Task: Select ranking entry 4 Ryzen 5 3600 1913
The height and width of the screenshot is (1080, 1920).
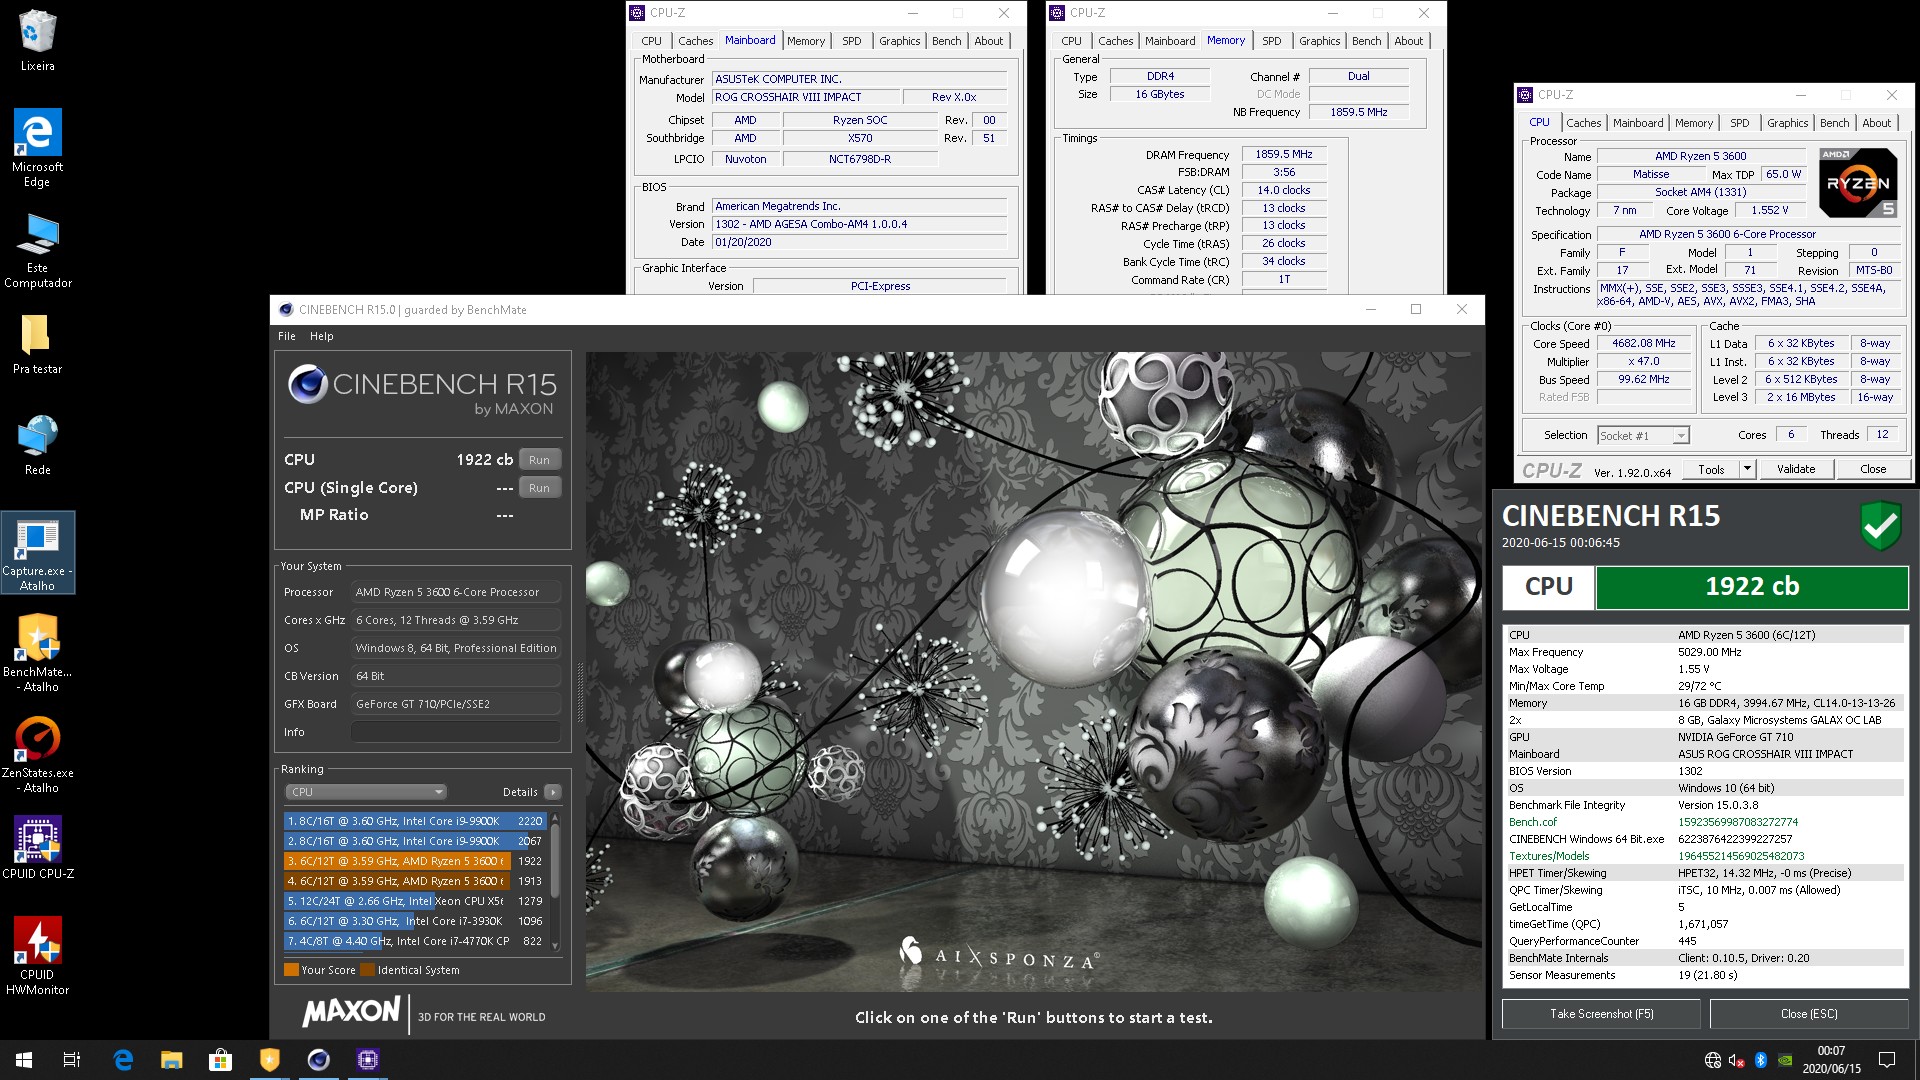Action: tap(415, 881)
